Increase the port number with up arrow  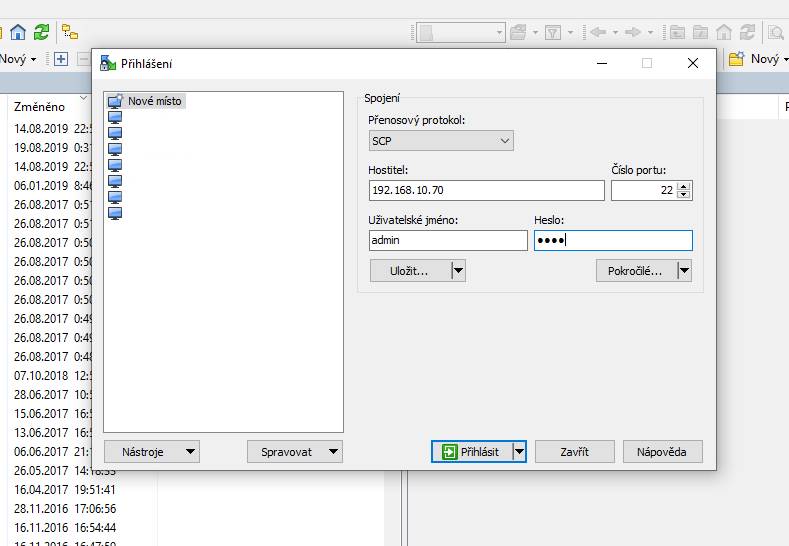[x=684, y=186]
